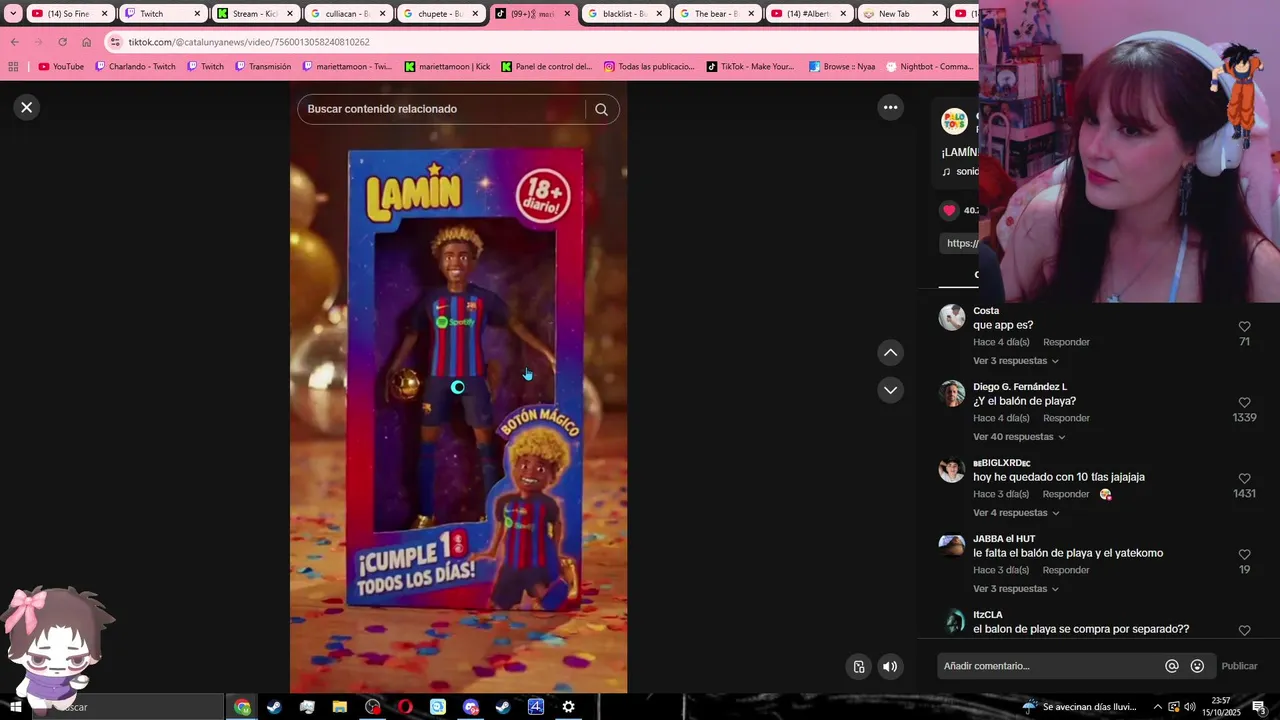1280x720 pixels.
Task: Open the apps grid in bookmarks bar
Action: coord(13,67)
